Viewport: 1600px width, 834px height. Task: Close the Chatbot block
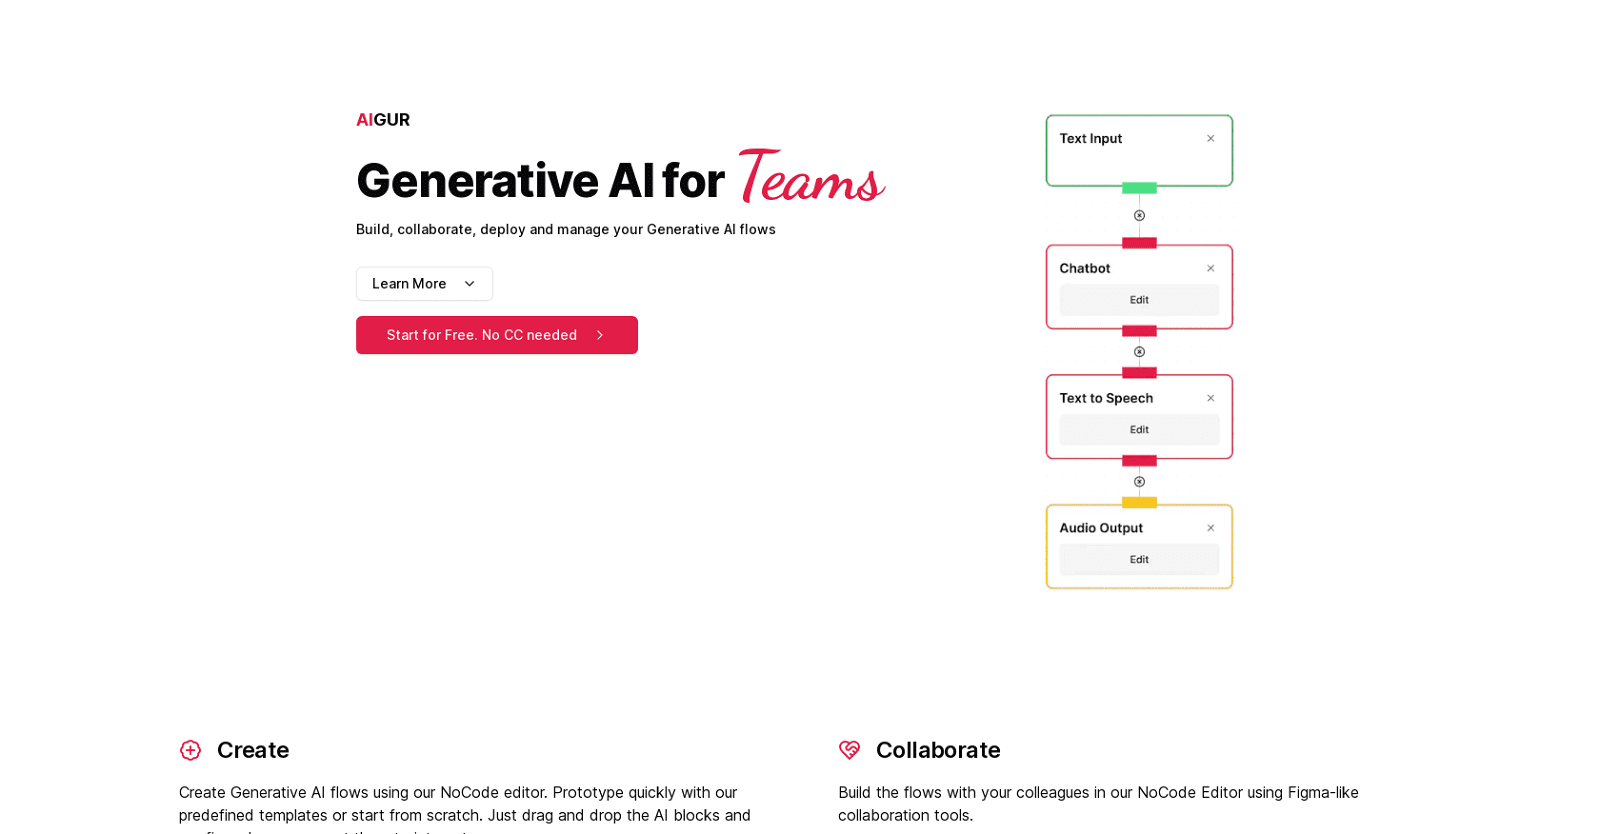(x=1210, y=269)
